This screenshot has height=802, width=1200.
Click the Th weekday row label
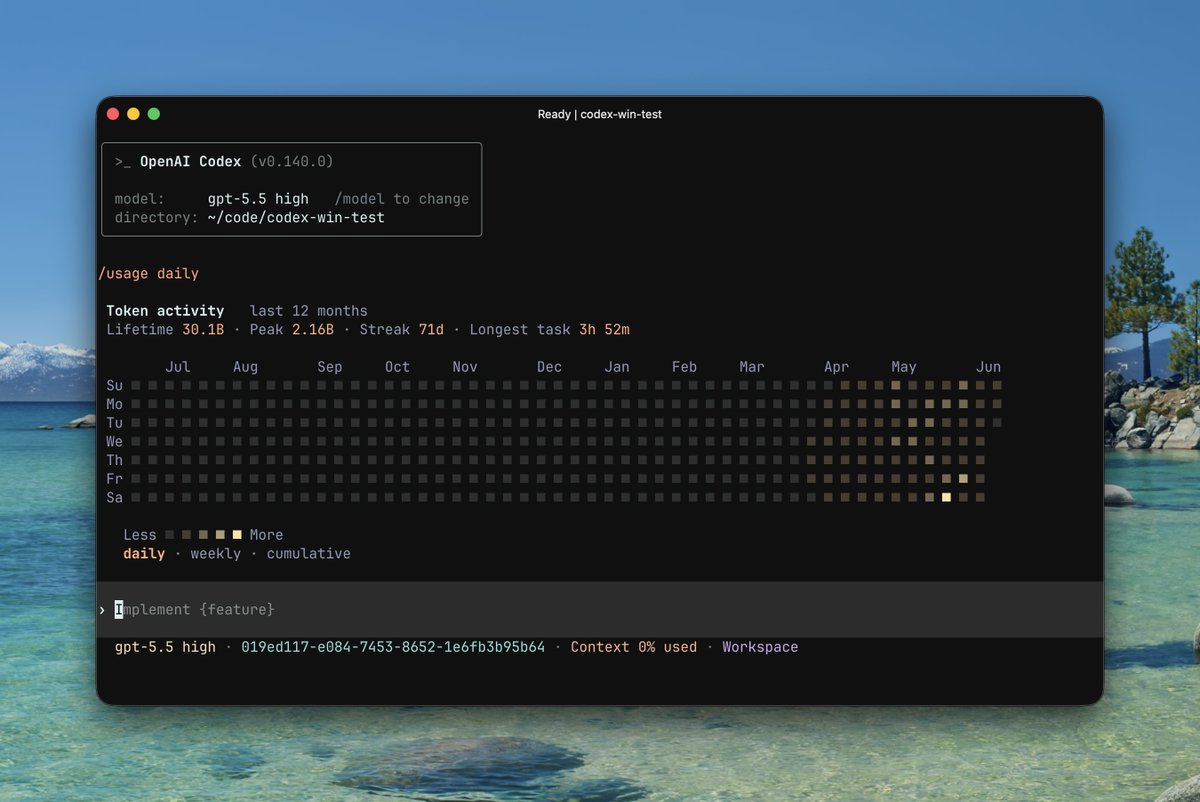coord(115,460)
